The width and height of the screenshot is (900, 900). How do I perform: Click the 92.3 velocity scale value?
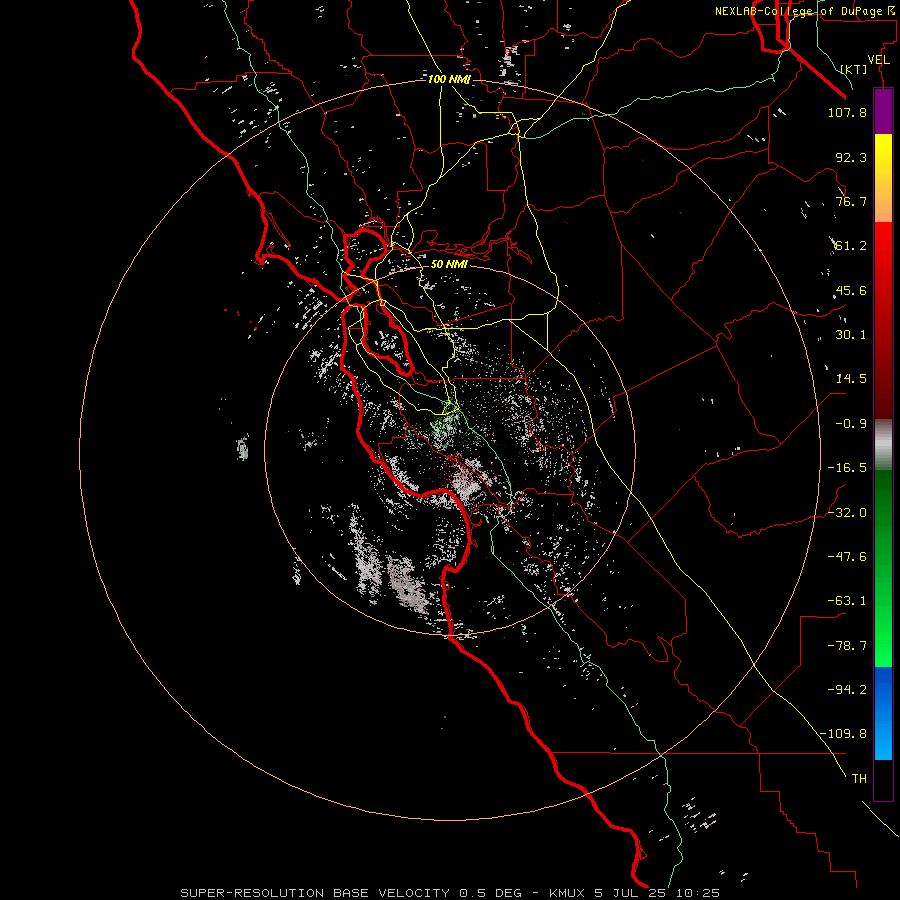tap(851, 157)
